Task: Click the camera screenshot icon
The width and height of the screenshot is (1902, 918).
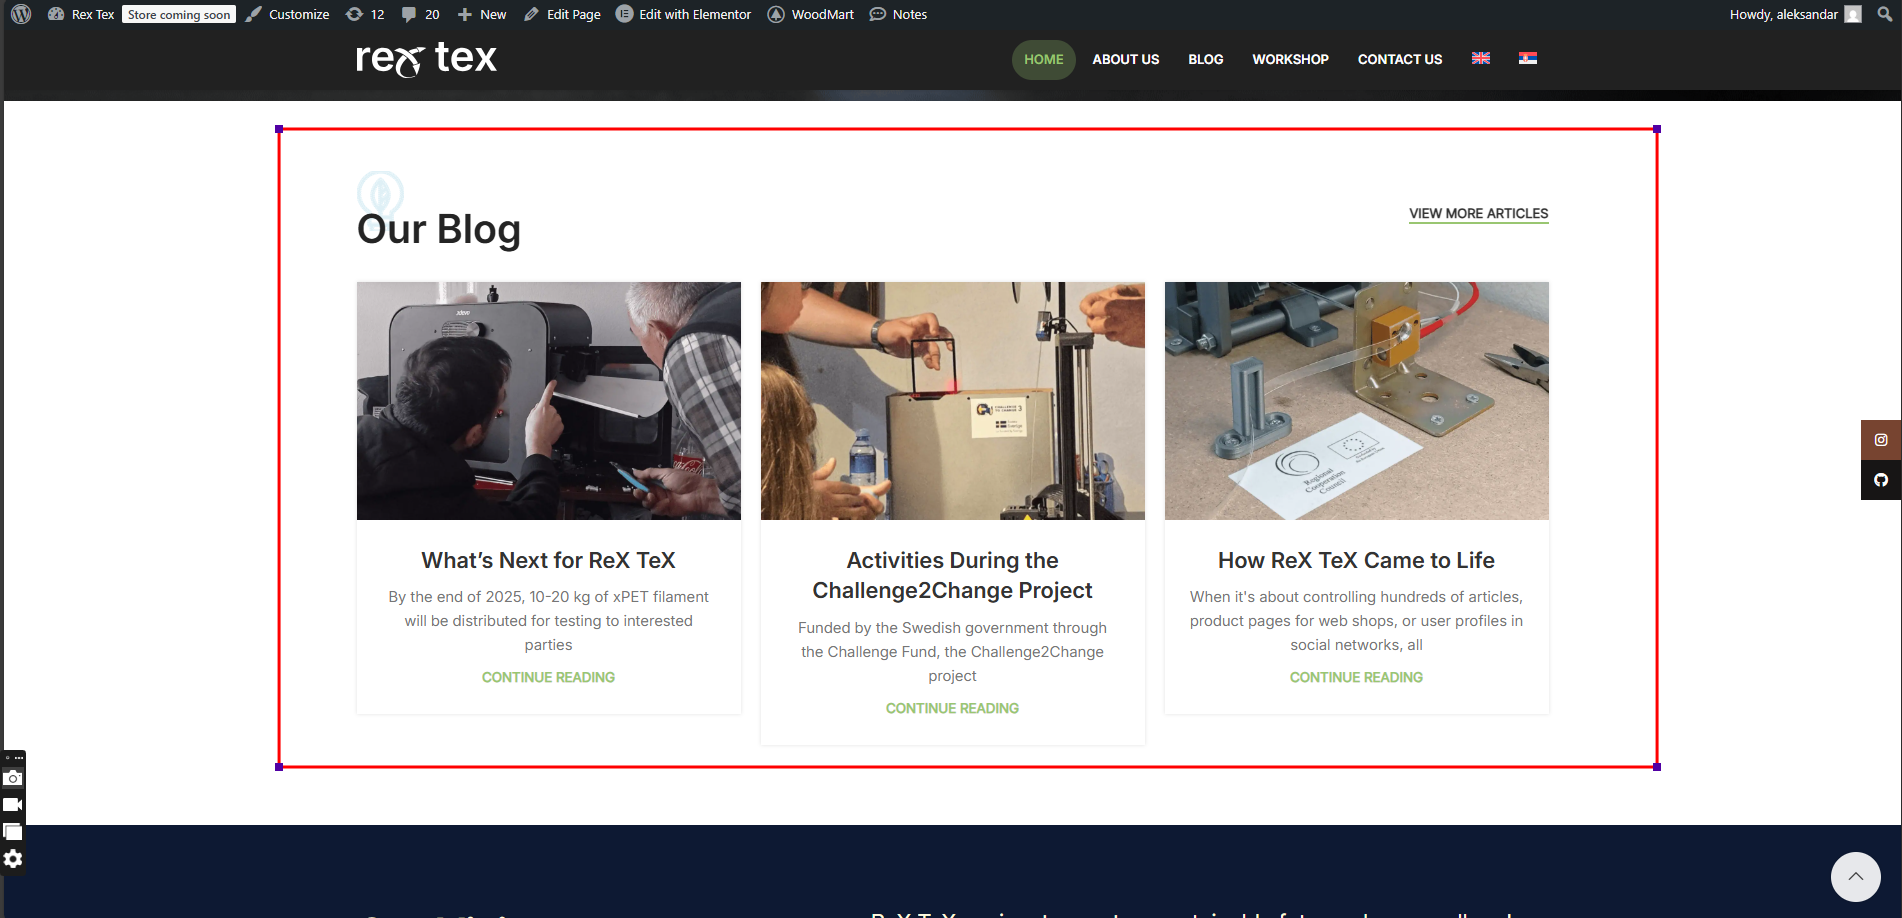Action: (x=13, y=778)
